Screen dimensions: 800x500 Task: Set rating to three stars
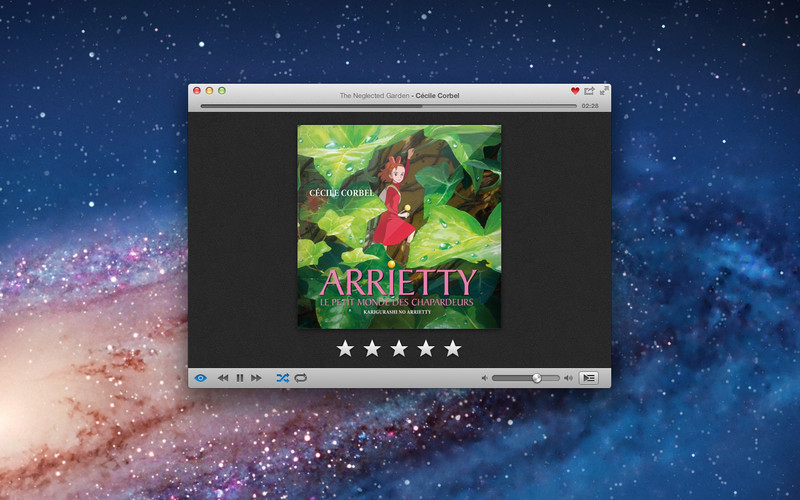[399, 348]
